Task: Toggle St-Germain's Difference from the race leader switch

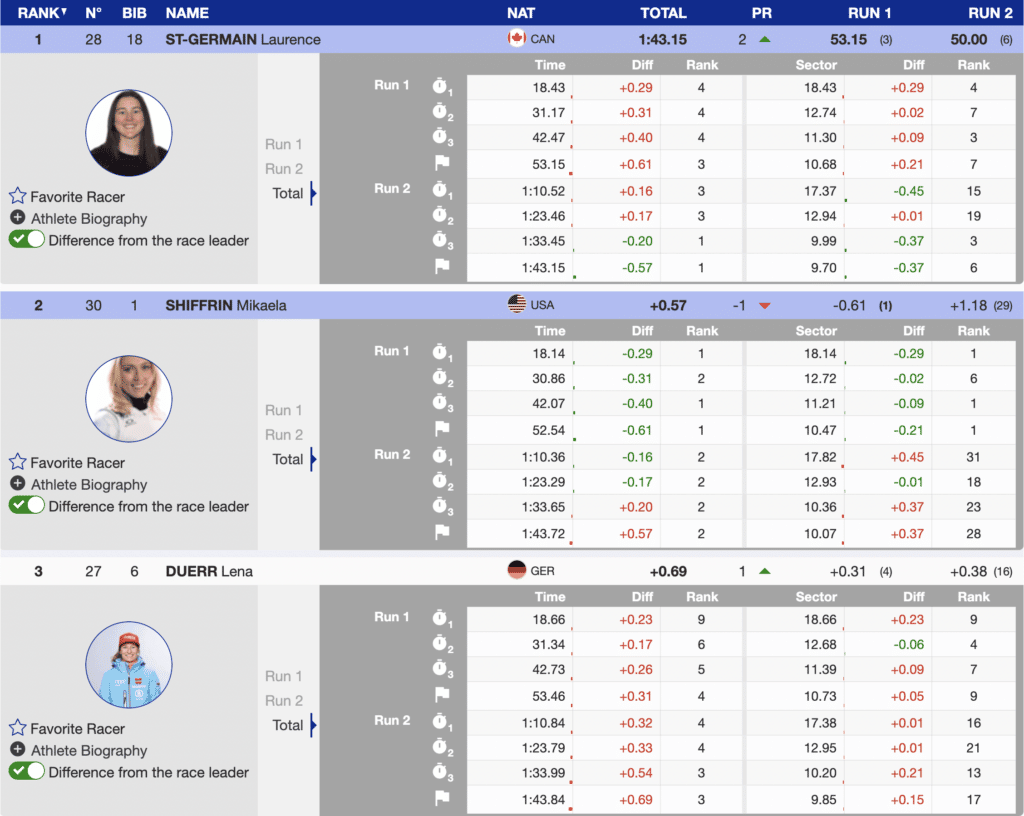Action: tap(27, 240)
